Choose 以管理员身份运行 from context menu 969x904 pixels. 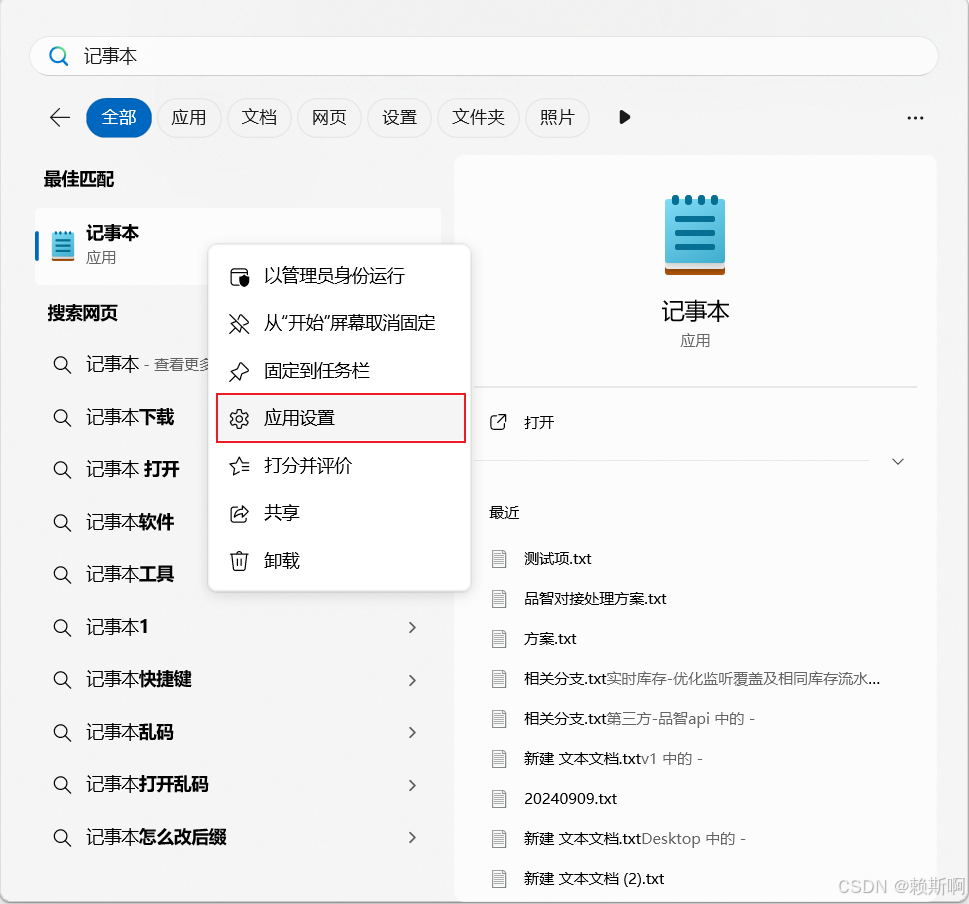point(340,276)
